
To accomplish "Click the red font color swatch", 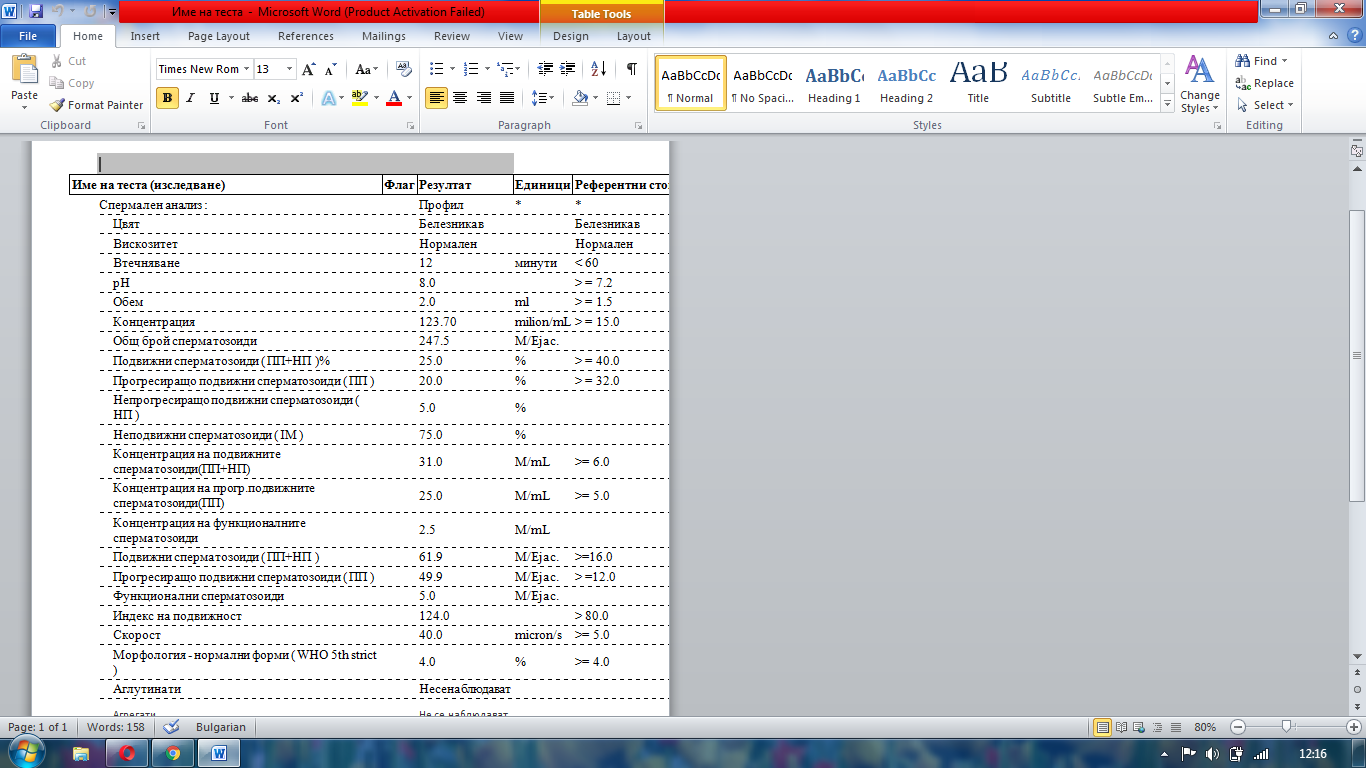I will tap(393, 98).
